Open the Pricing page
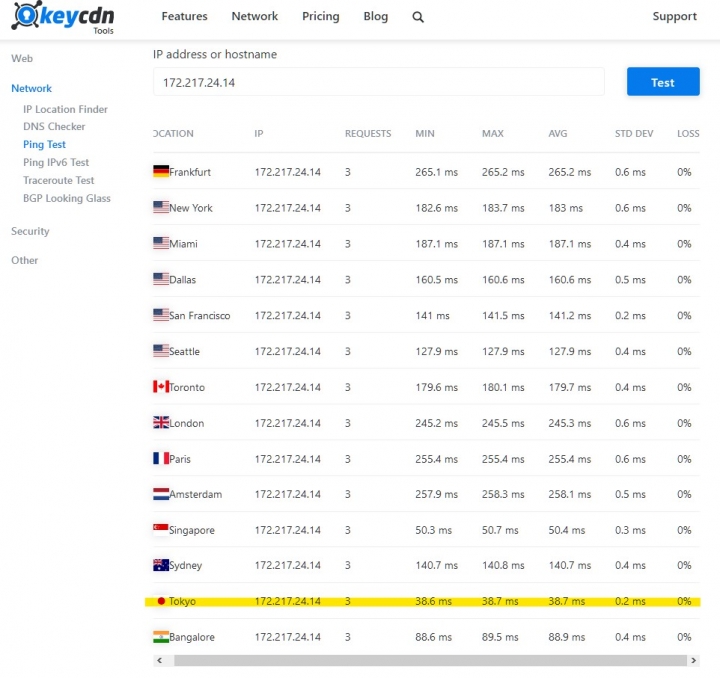Screen dimensions: 720x678 [321, 17]
